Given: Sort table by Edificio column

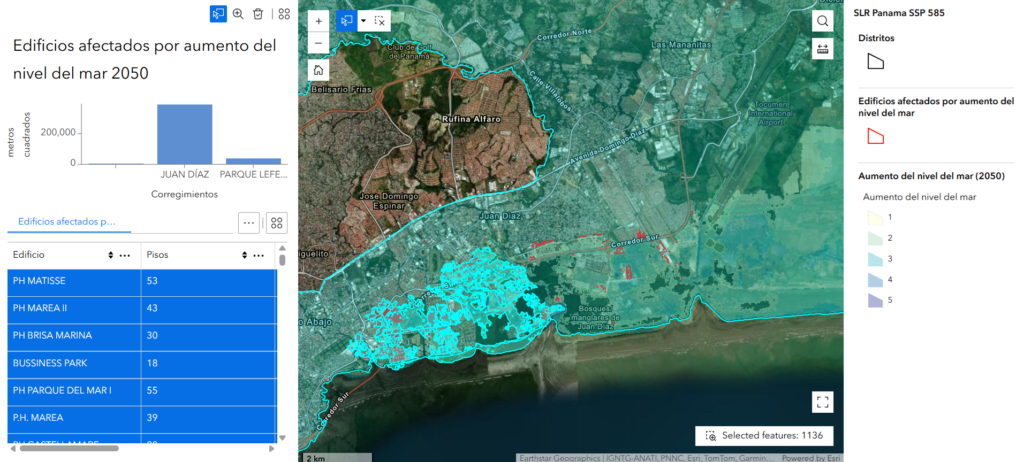Looking at the screenshot, I should pyautogui.click(x=110, y=256).
